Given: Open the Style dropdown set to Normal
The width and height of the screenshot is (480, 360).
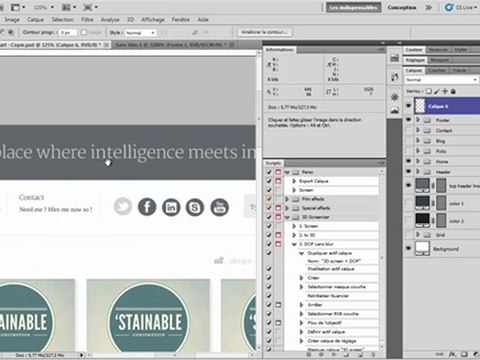Looking at the screenshot, I should click(140, 33).
